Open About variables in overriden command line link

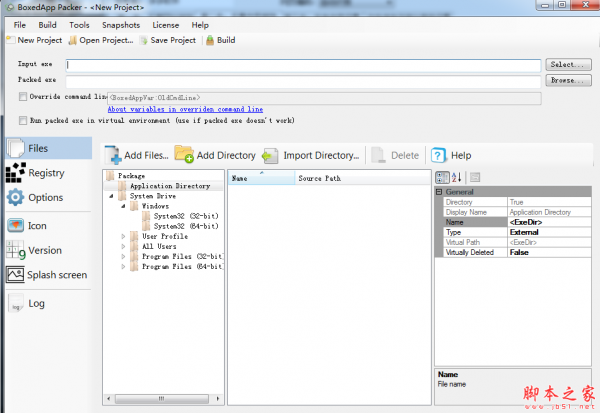(x=185, y=109)
